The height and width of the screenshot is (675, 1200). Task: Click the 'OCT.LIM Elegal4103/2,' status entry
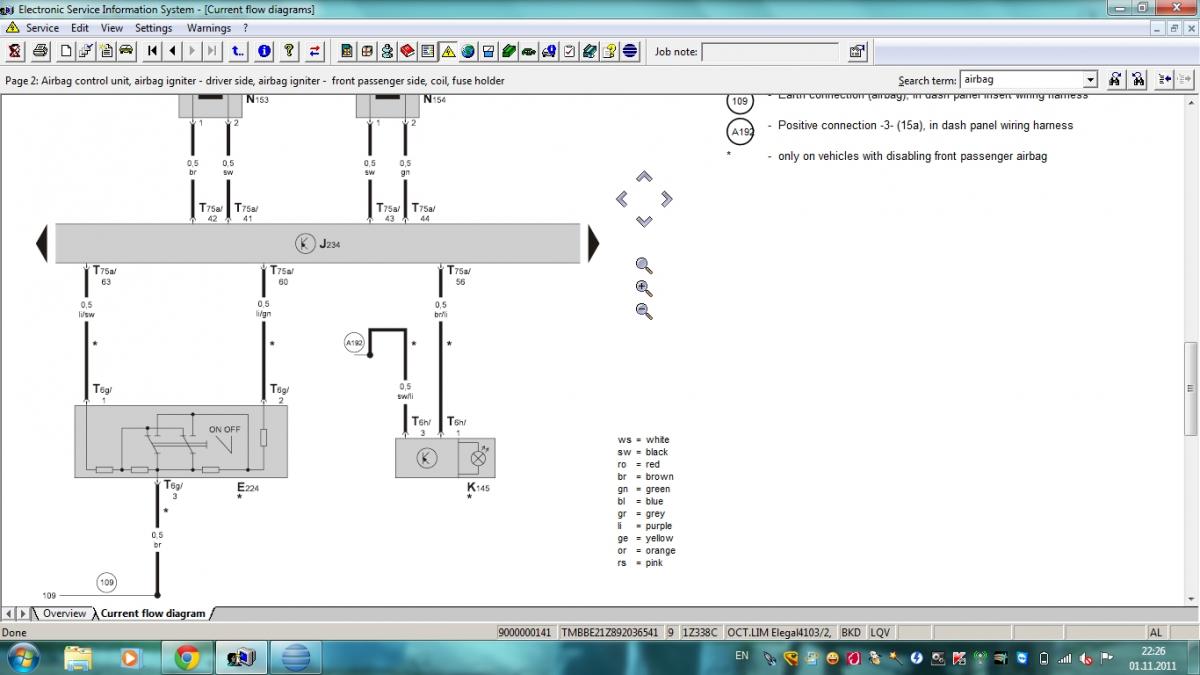(777, 632)
